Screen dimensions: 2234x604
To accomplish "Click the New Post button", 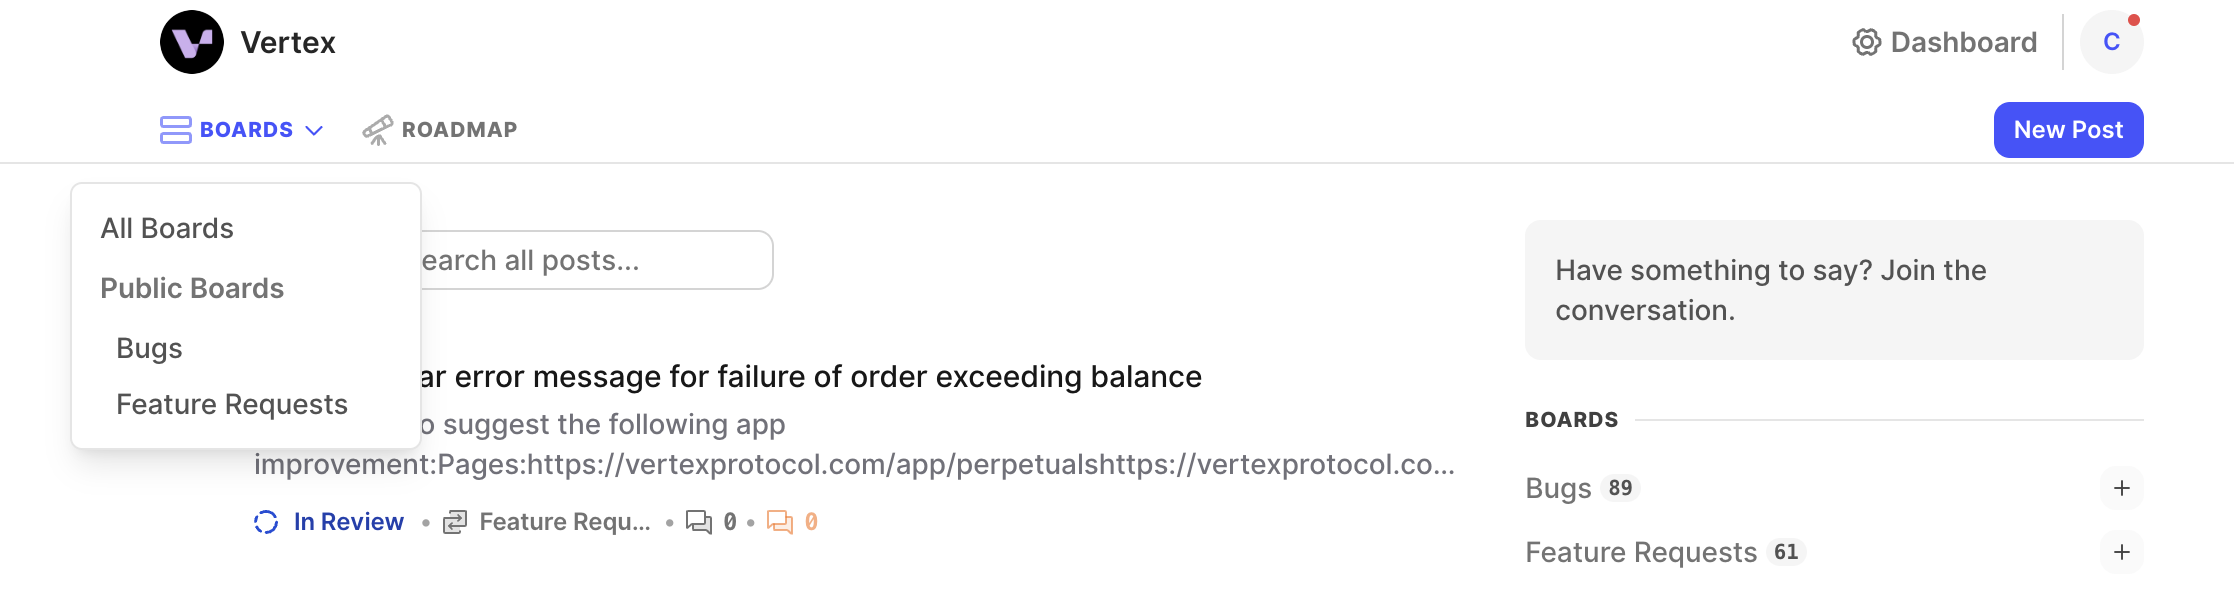I will pyautogui.click(x=2068, y=130).
